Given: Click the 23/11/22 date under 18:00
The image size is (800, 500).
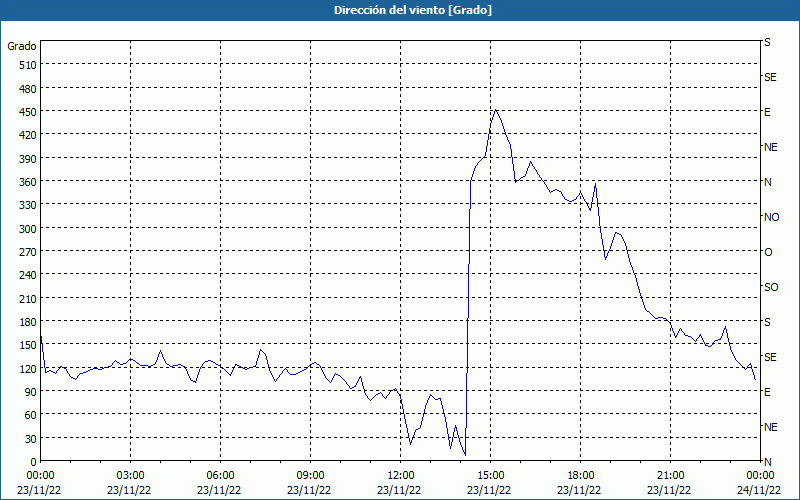Looking at the screenshot, I should pos(579,490).
